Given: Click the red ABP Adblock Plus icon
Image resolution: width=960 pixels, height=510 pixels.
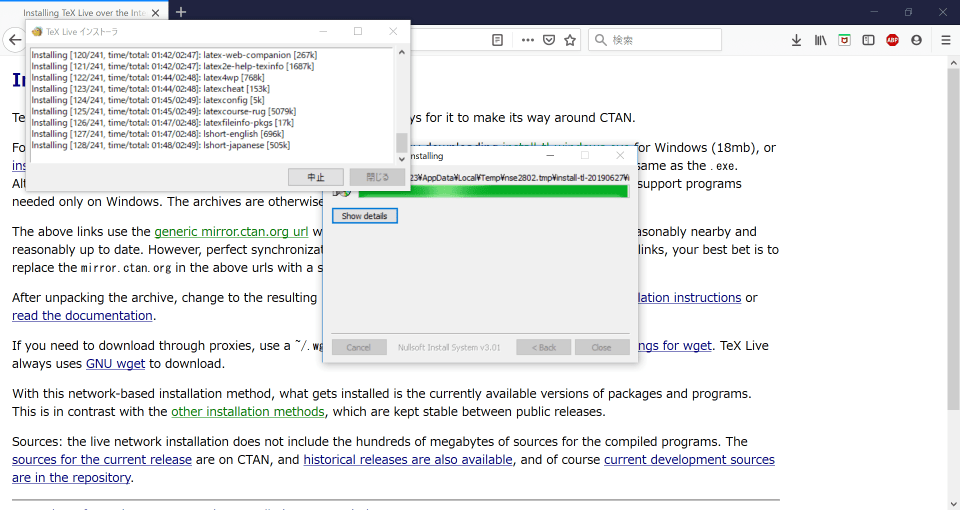Looking at the screenshot, I should point(892,40).
